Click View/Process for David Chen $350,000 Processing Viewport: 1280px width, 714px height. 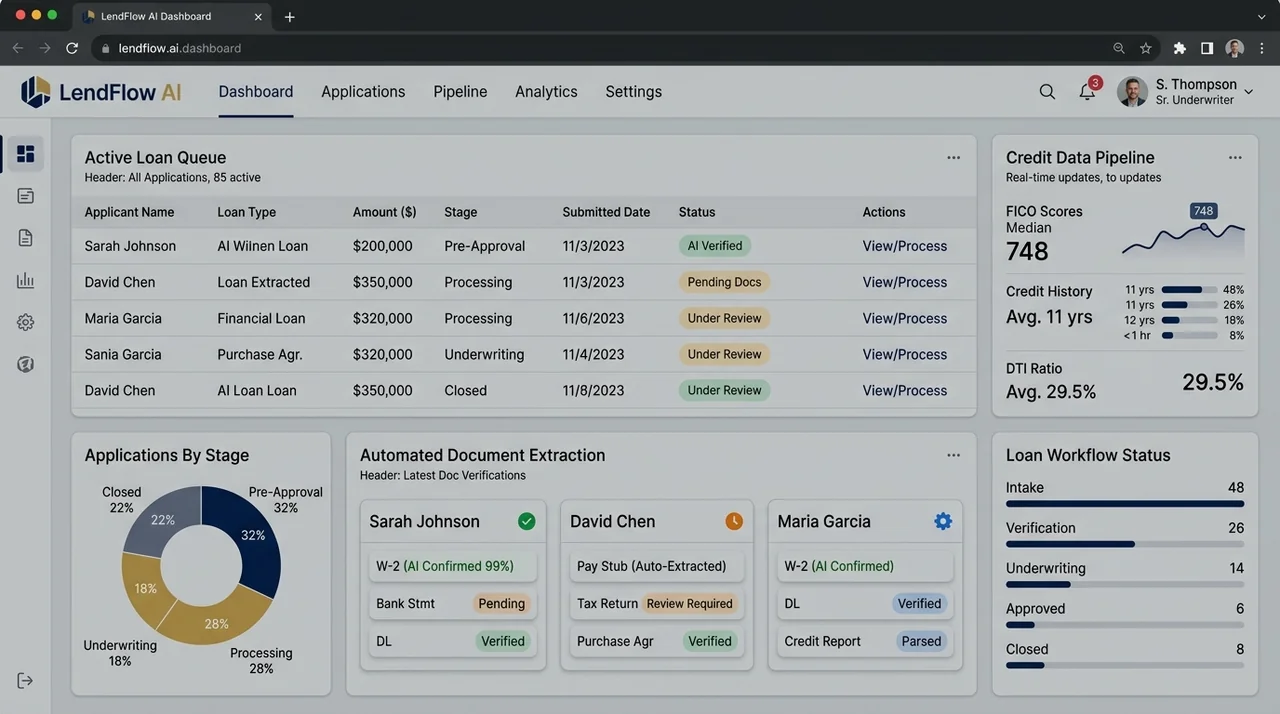click(905, 282)
